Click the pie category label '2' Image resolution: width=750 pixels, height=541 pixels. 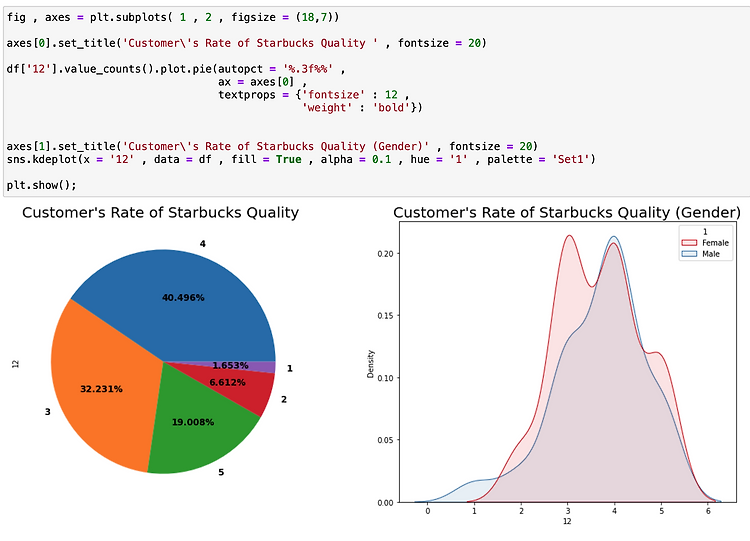[x=284, y=399]
